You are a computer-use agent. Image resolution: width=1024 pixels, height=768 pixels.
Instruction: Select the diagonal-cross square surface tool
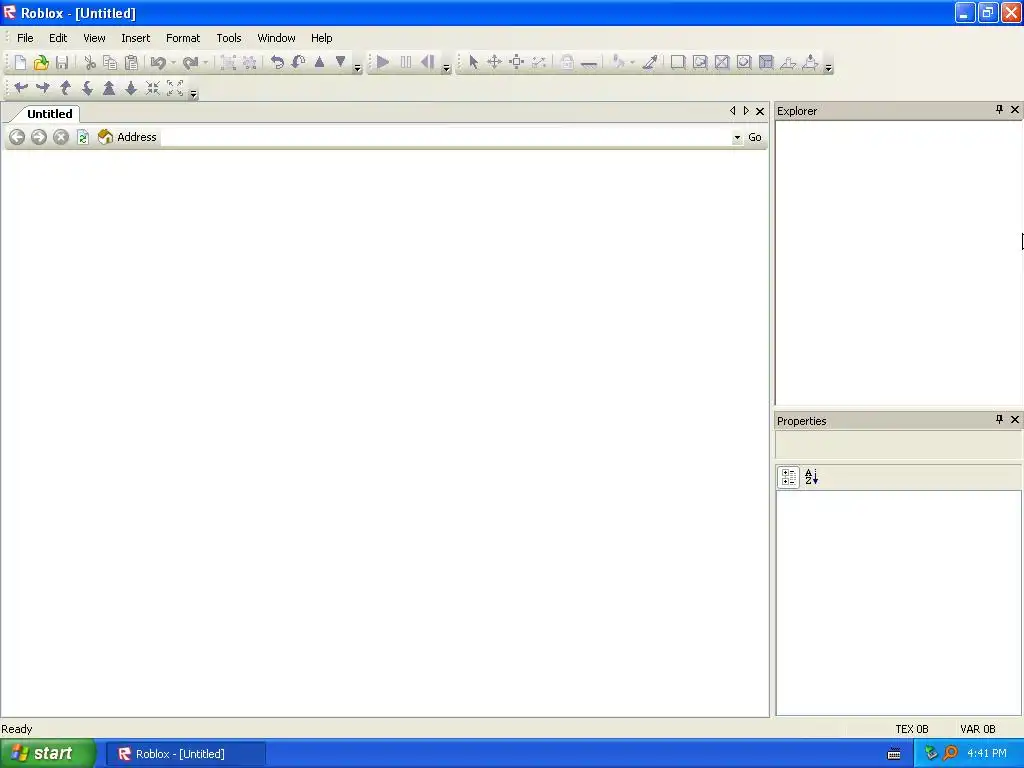point(722,63)
